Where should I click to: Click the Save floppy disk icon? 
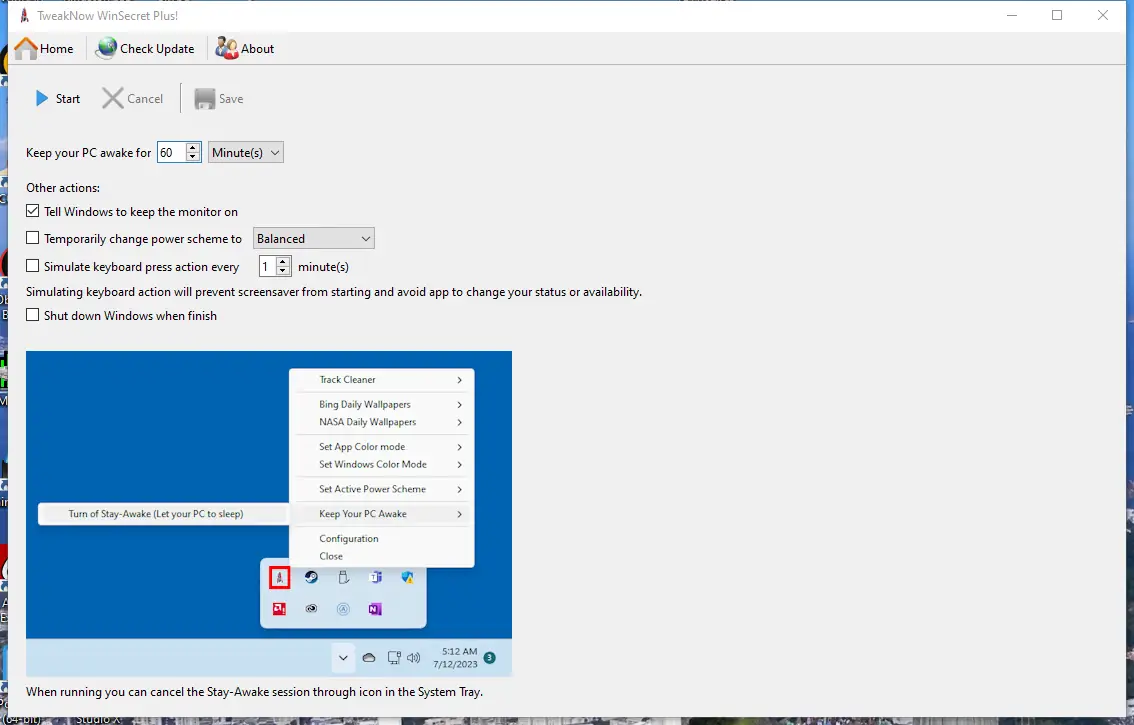pyautogui.click(x=205, y=98)
